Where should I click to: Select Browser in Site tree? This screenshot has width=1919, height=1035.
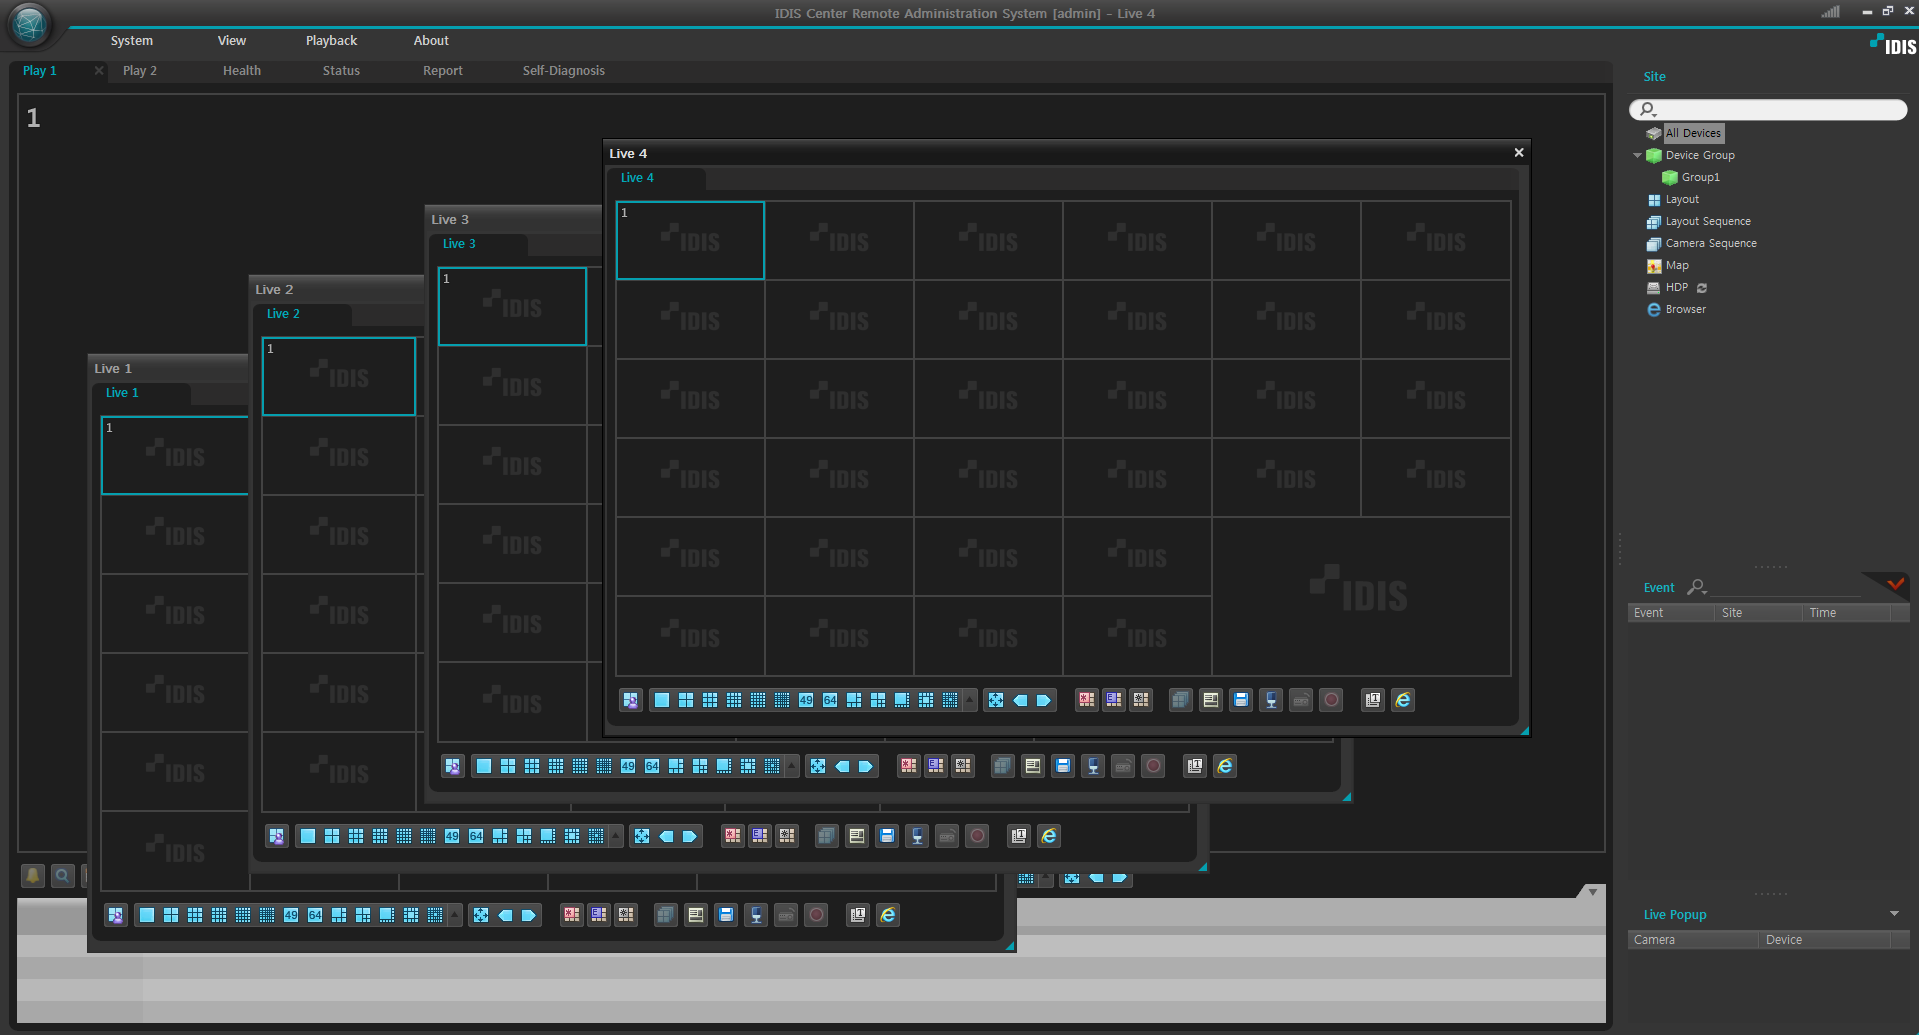[1685, 309]
